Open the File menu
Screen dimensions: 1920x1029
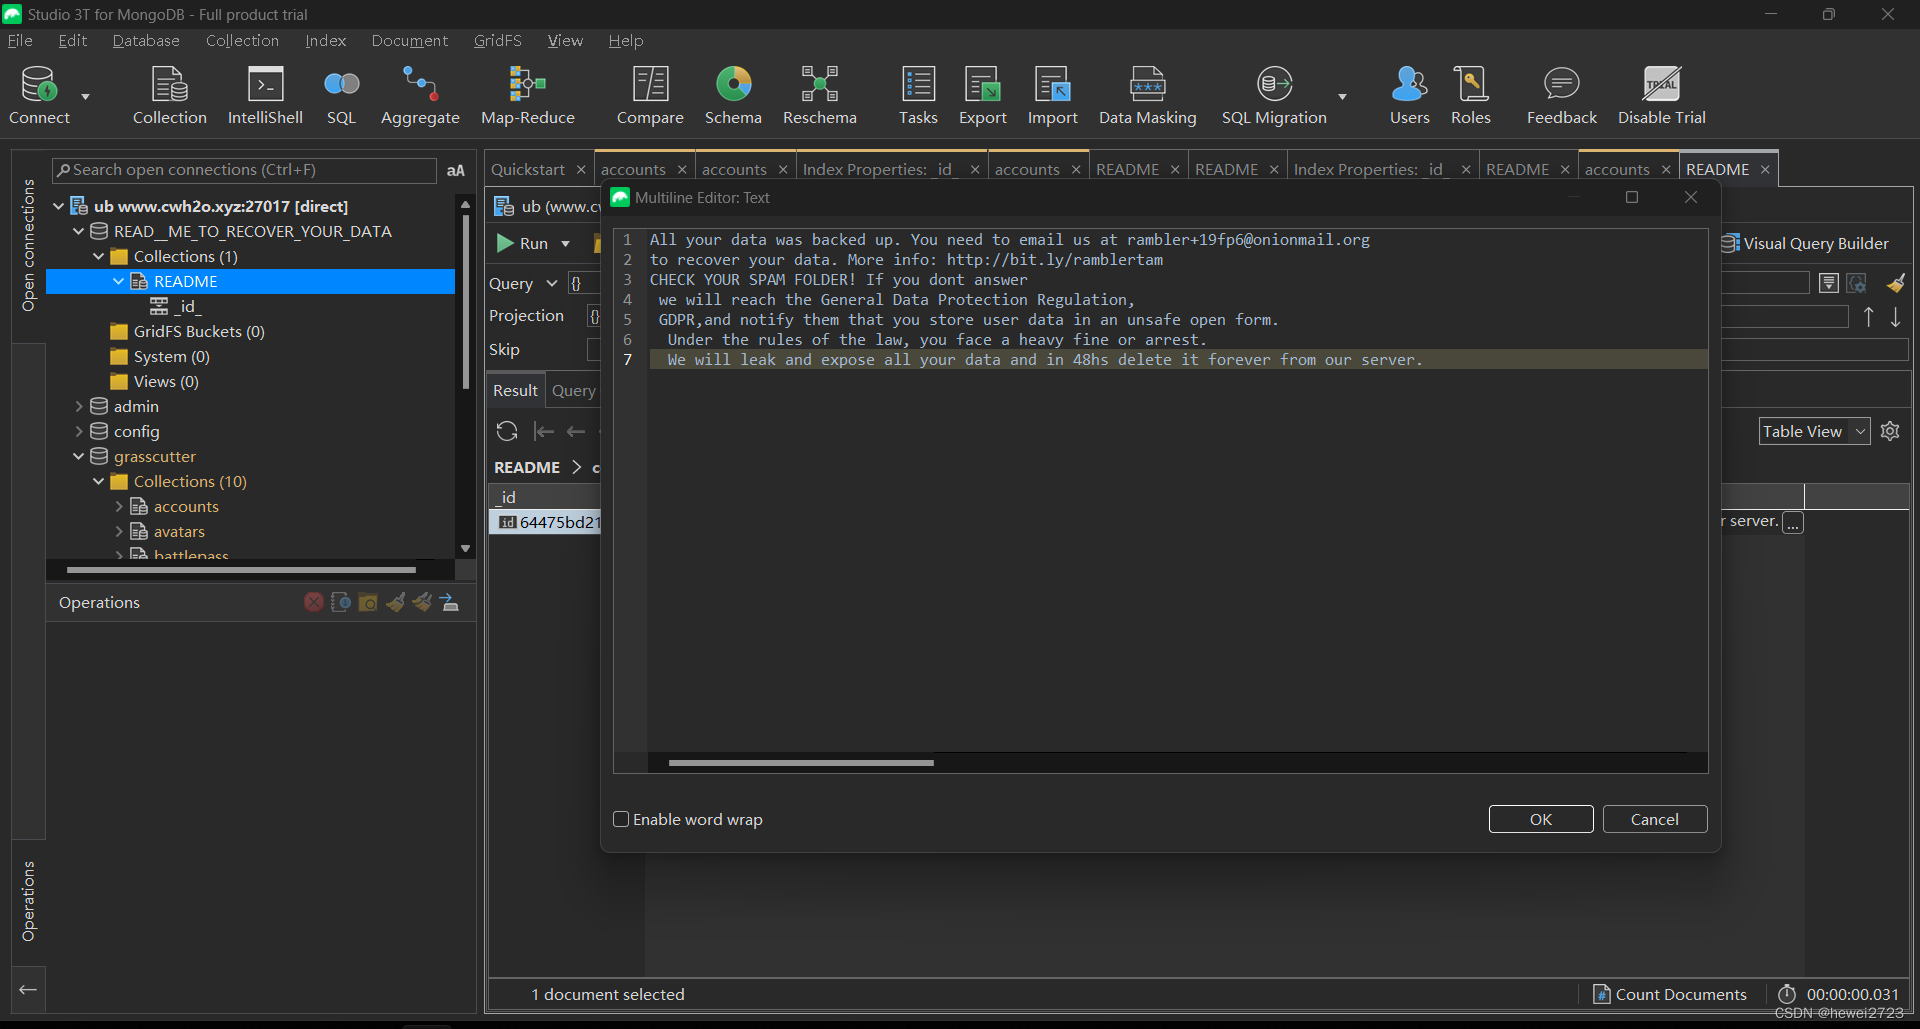pos(20,40)
